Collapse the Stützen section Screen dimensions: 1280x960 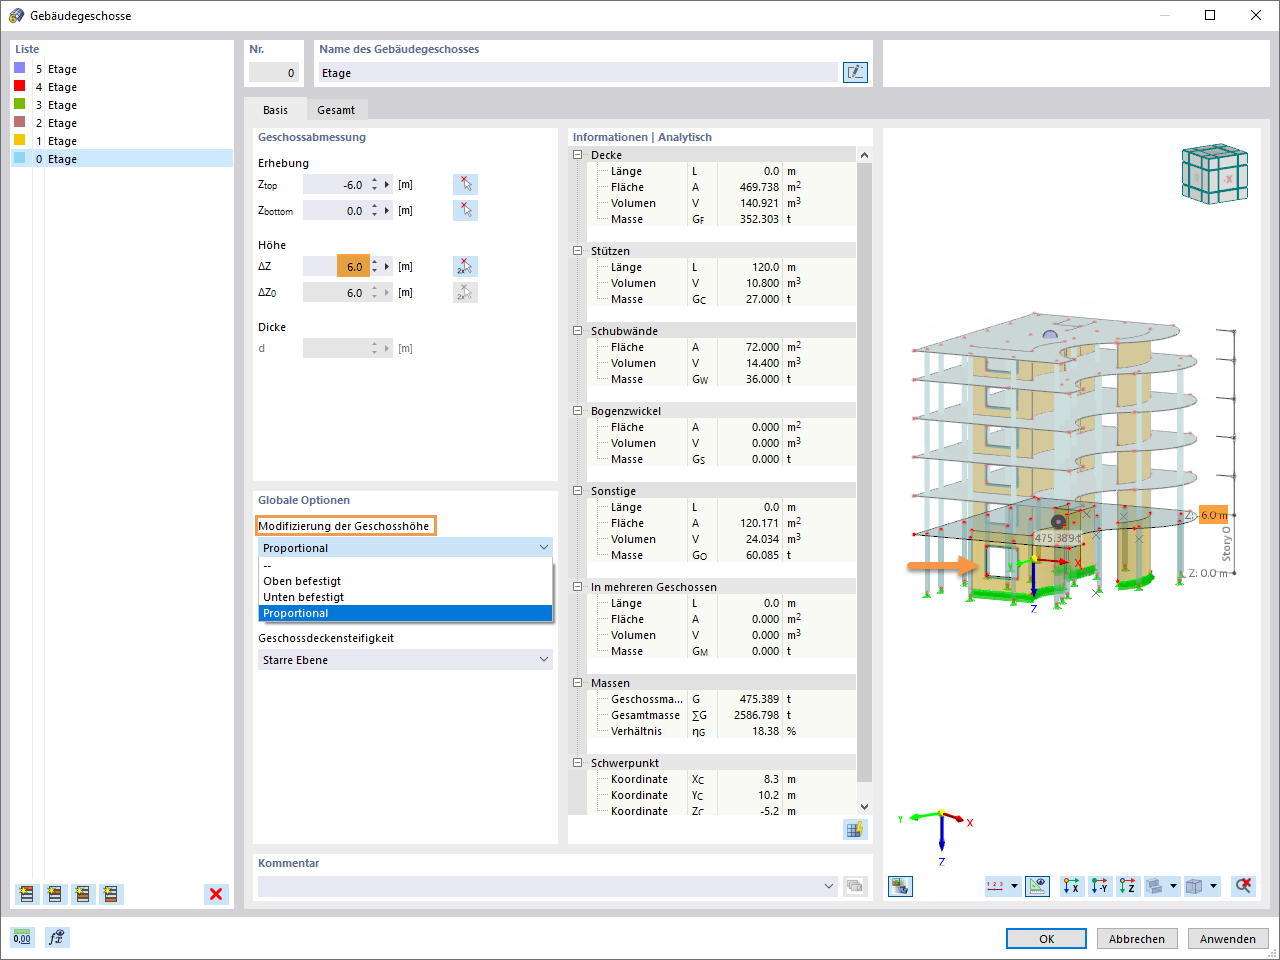click(577, 251)
